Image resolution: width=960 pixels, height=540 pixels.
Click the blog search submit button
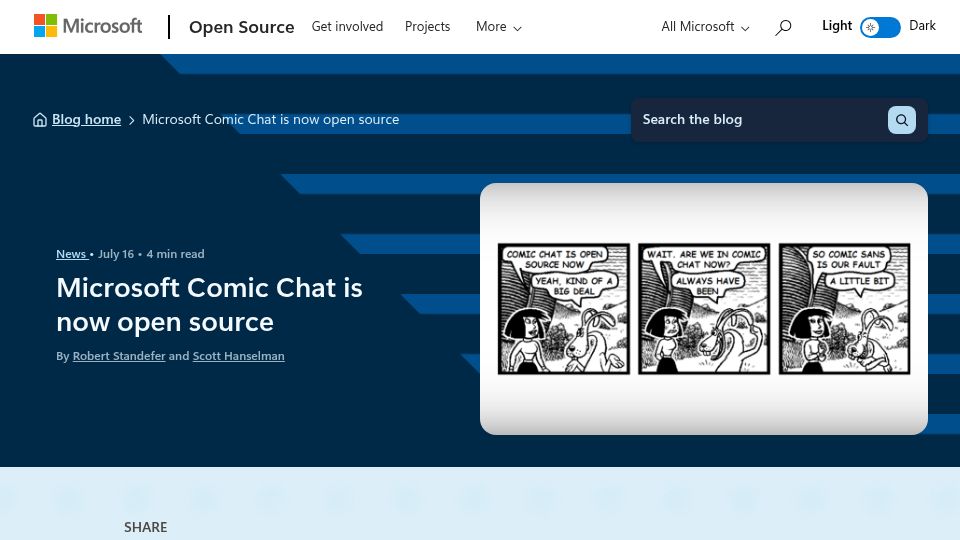902,120
